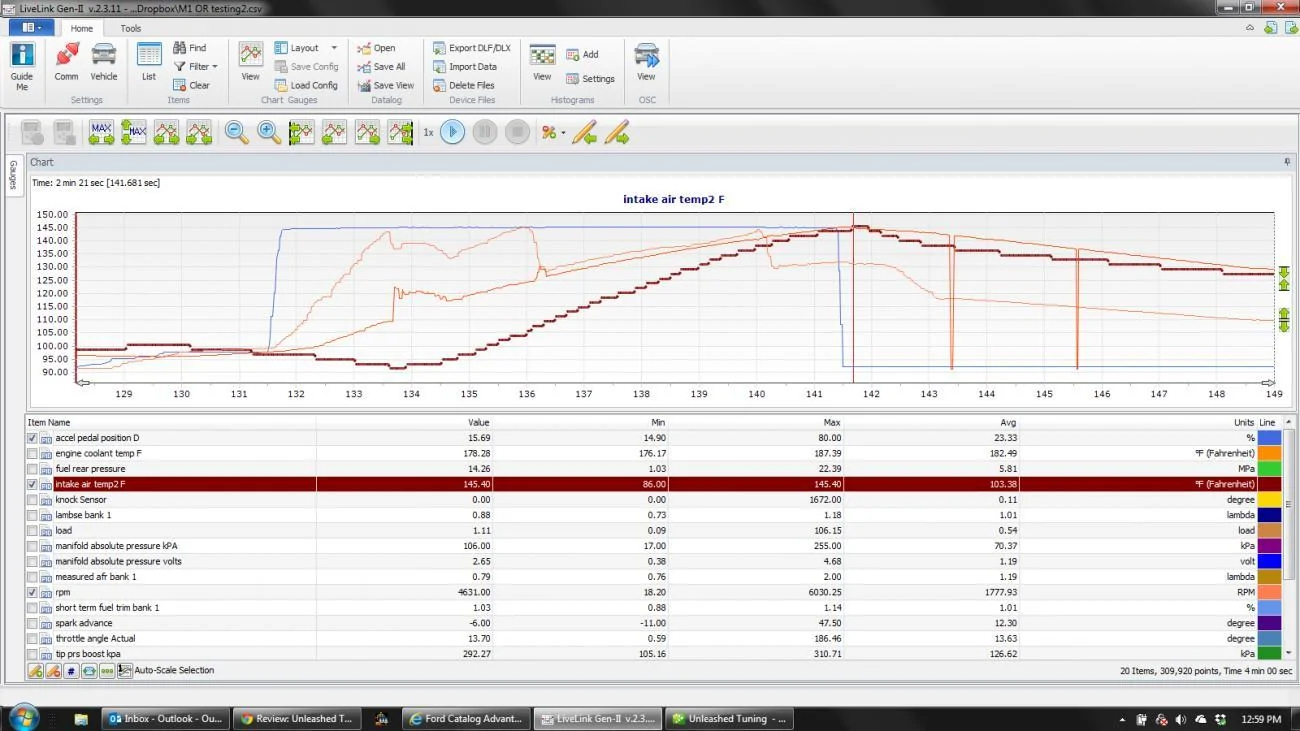Open the Histograms View
This screenshot has height=731, width=1300.
pyautogui.click(x=542, y=62)
